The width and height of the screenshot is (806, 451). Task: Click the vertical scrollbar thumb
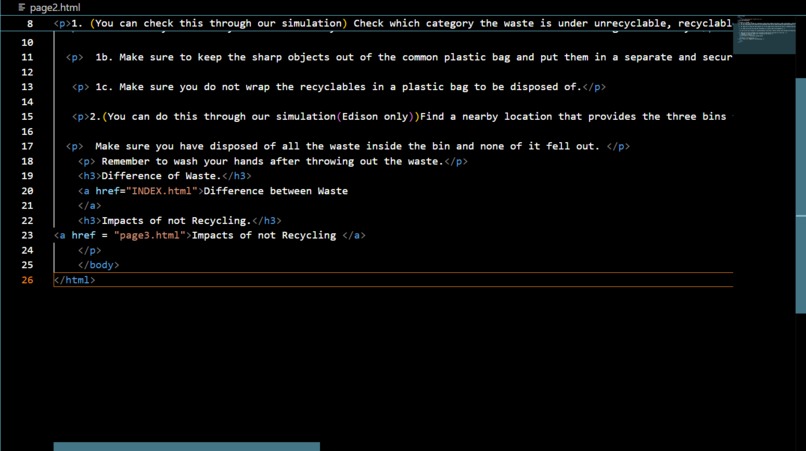point(800,195)
